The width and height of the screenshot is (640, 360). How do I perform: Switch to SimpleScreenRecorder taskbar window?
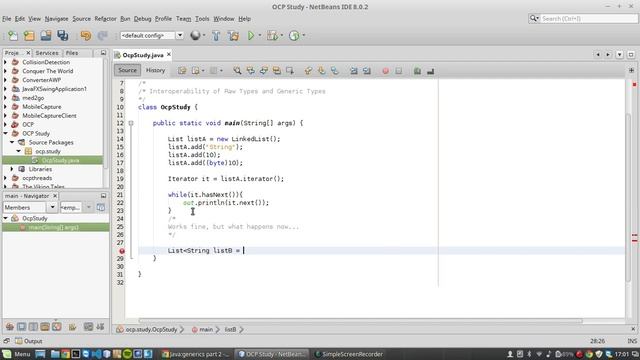coord(349,354)
